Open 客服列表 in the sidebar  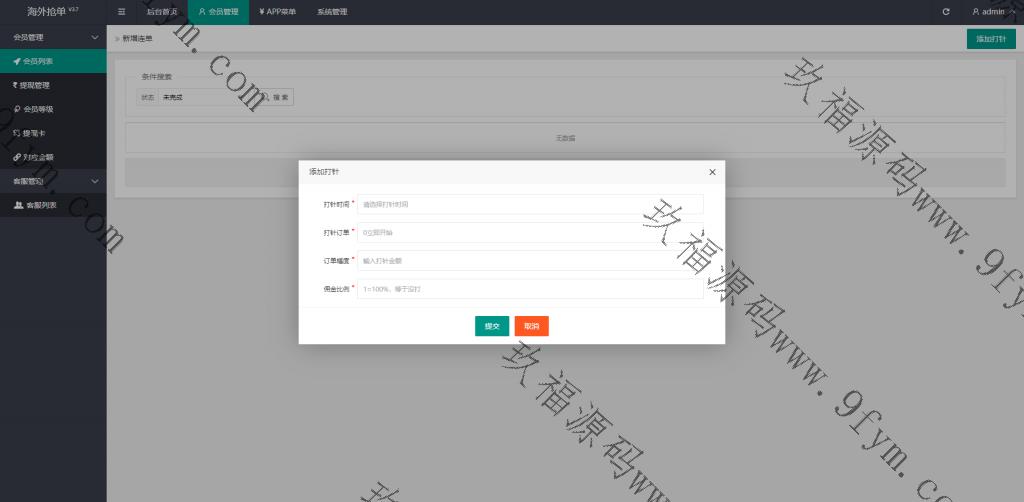pos(53,205)
